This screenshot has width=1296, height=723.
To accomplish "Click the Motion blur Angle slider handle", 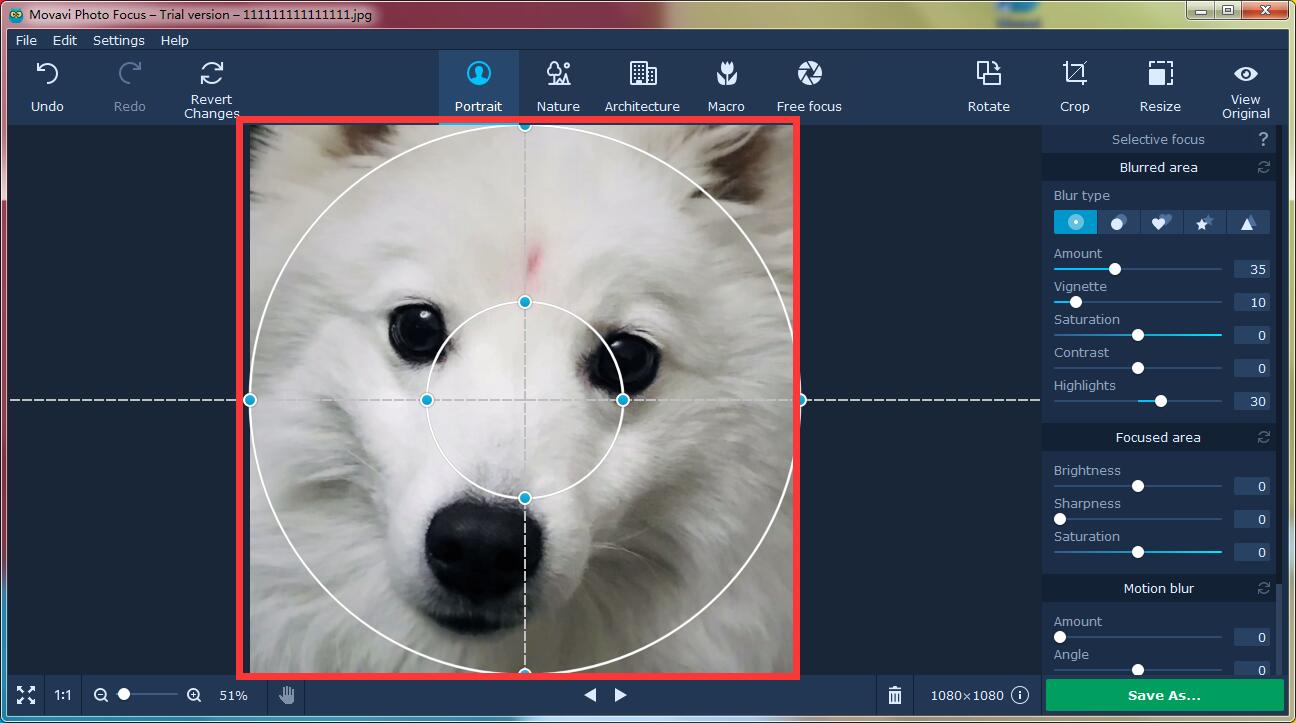I will [x=1138, y=670].
